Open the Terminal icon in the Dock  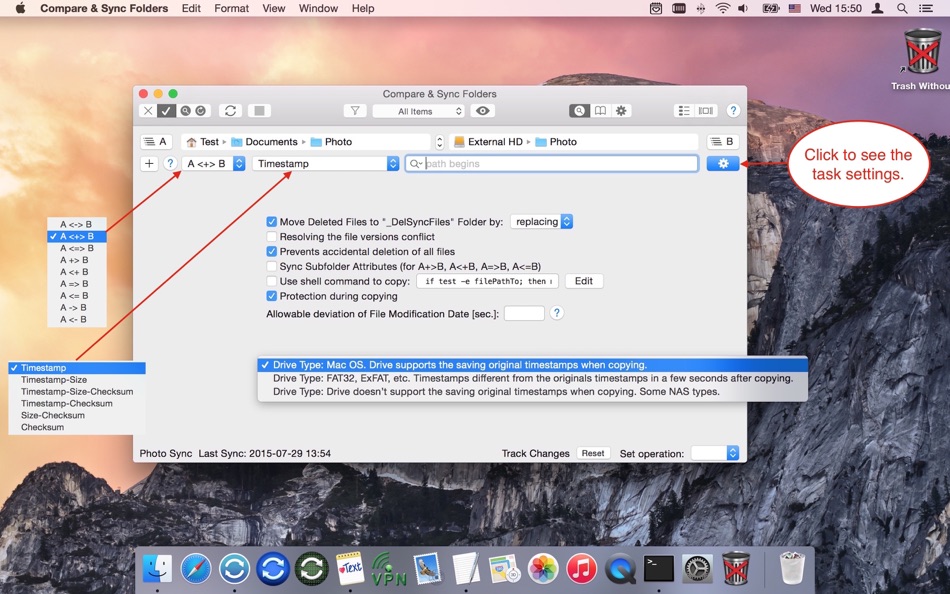(x=659, y=569)
